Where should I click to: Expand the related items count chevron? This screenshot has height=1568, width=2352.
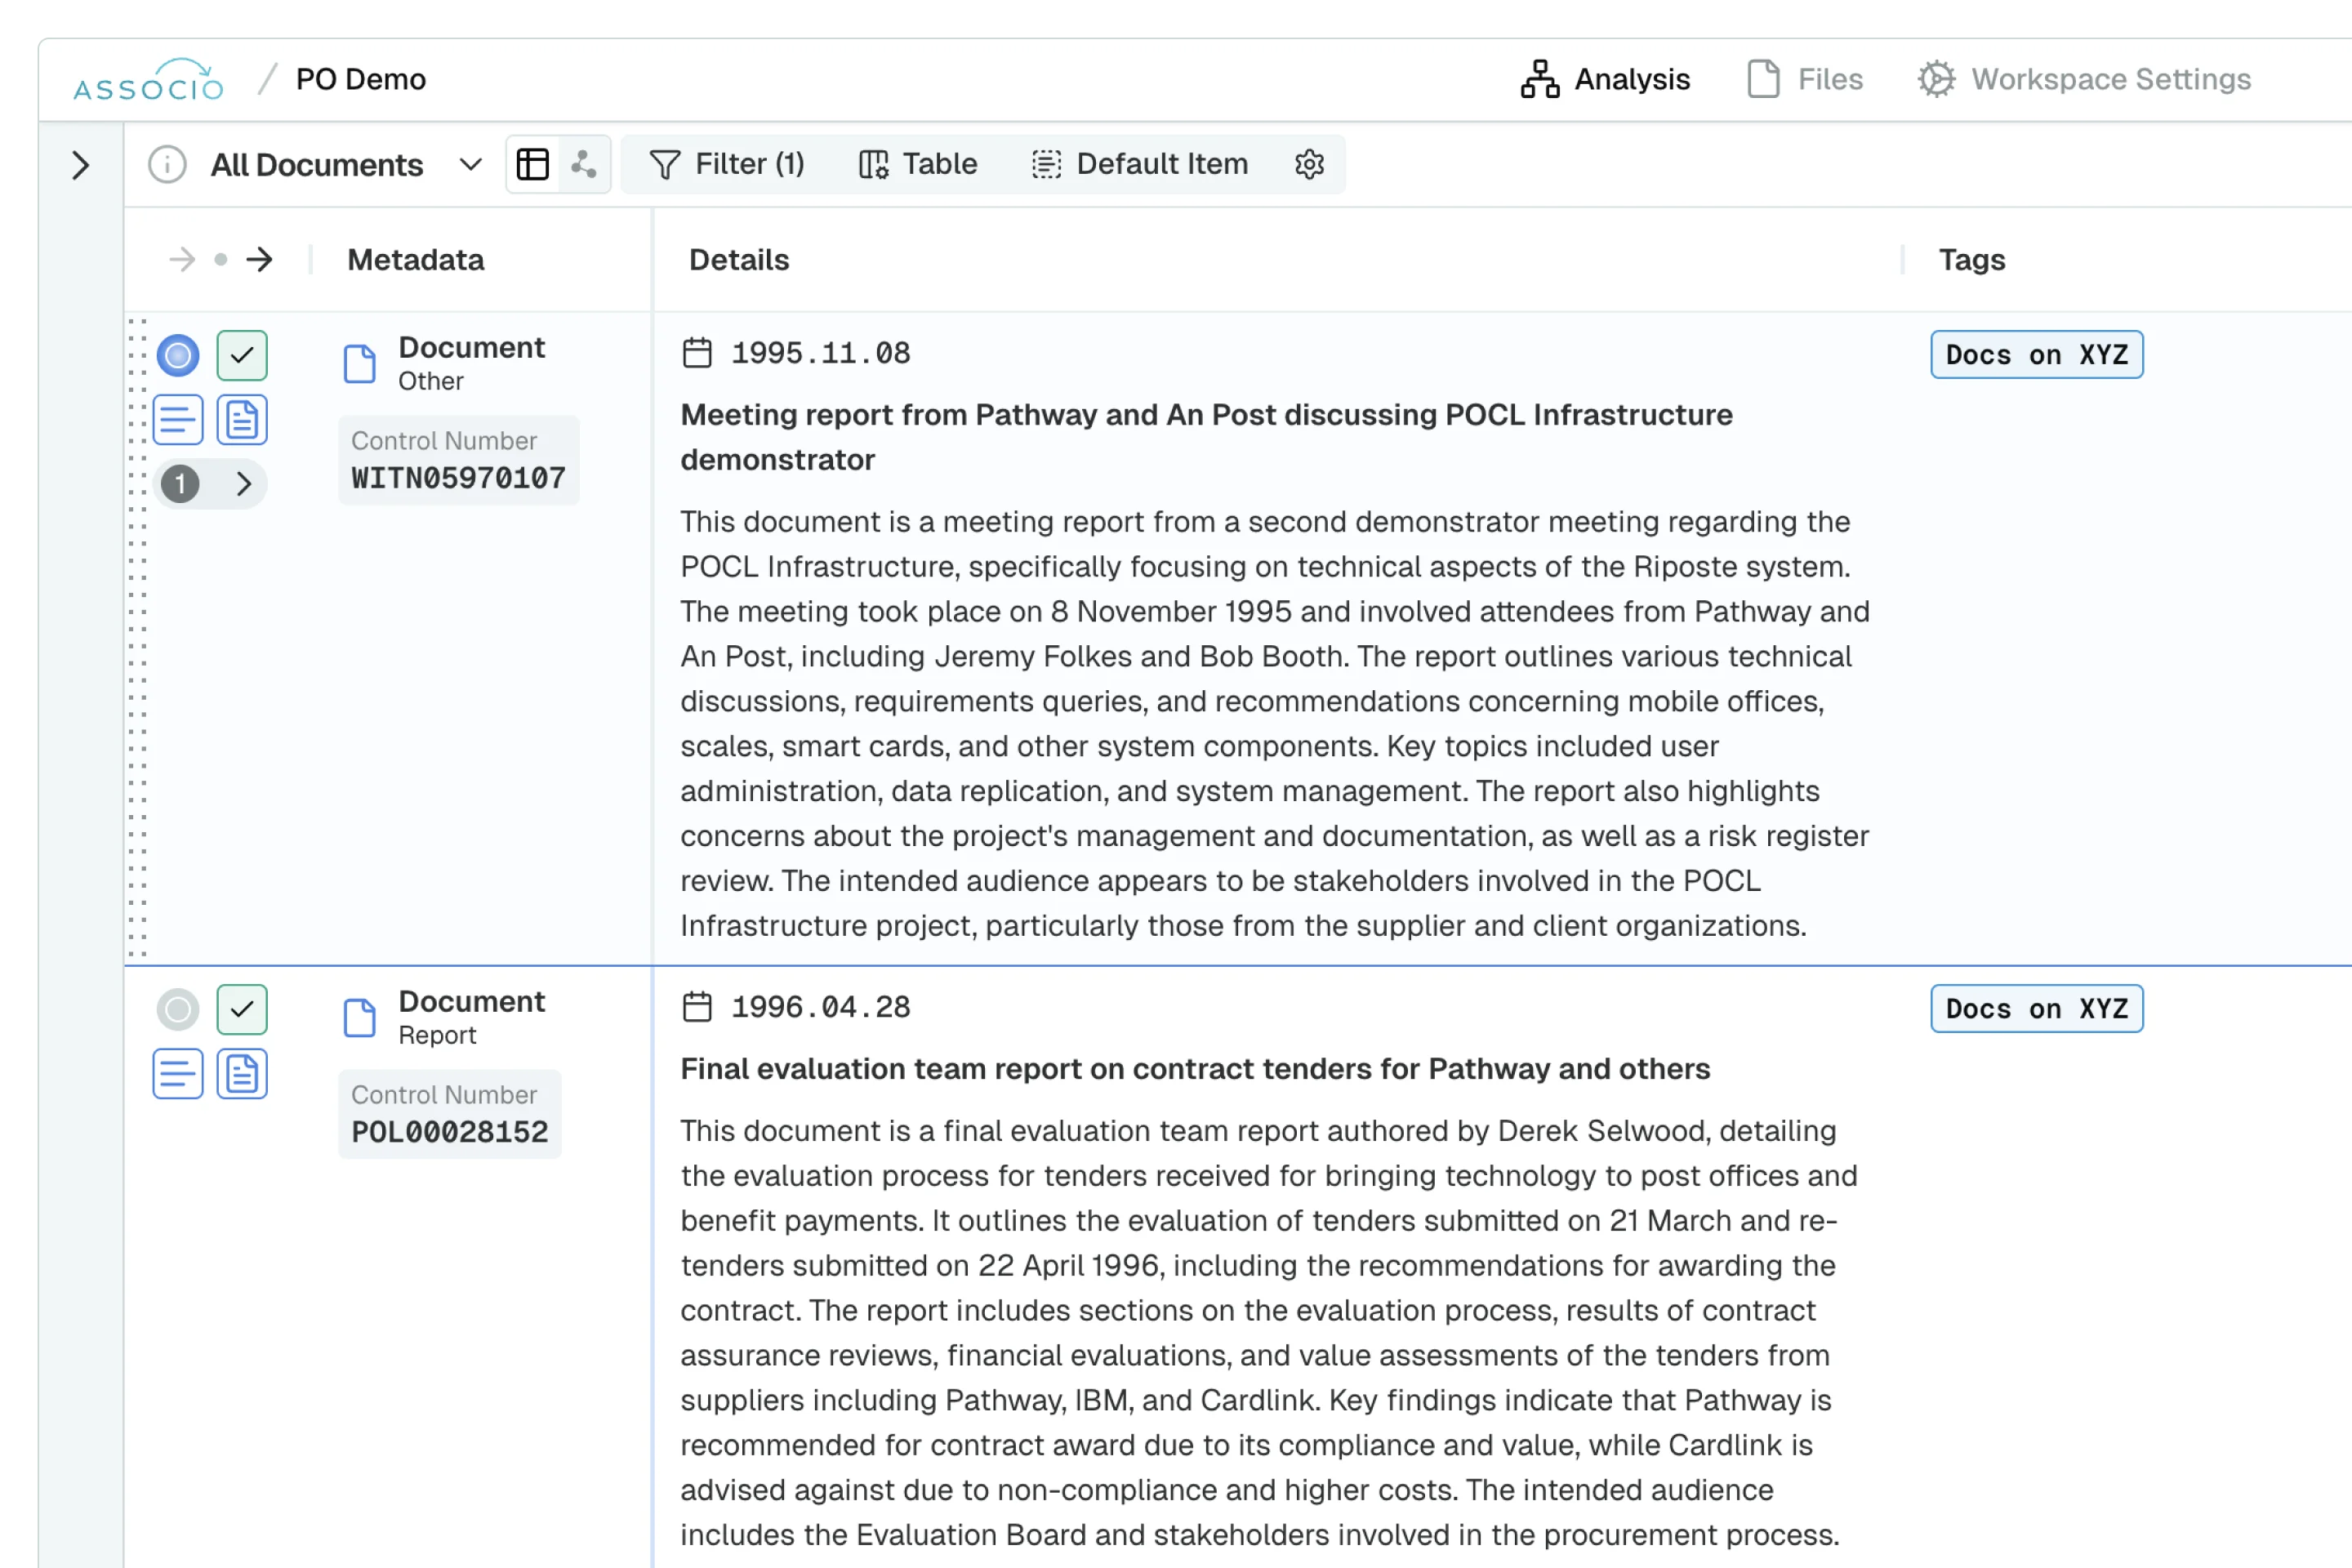pyautogui.click(x=243, y=484)
